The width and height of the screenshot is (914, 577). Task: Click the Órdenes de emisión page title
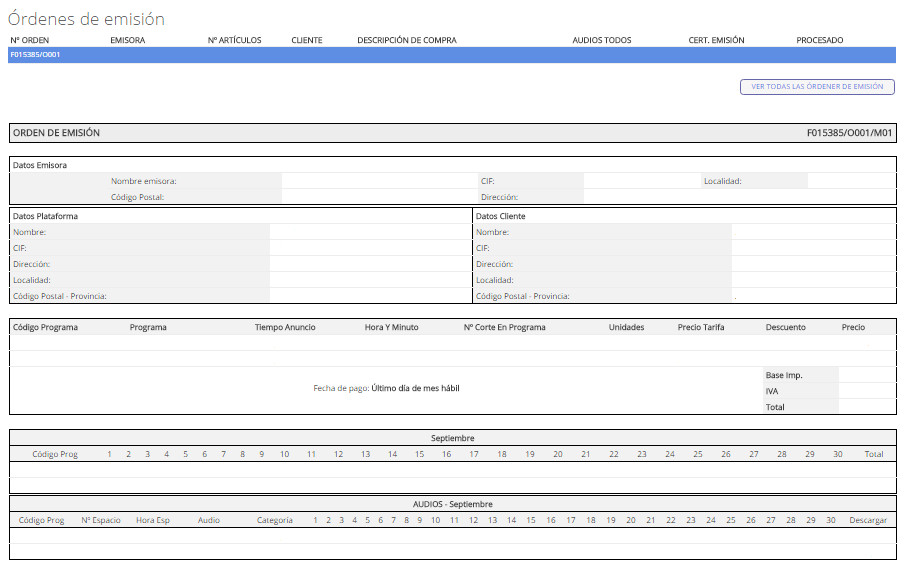point(86,19)
